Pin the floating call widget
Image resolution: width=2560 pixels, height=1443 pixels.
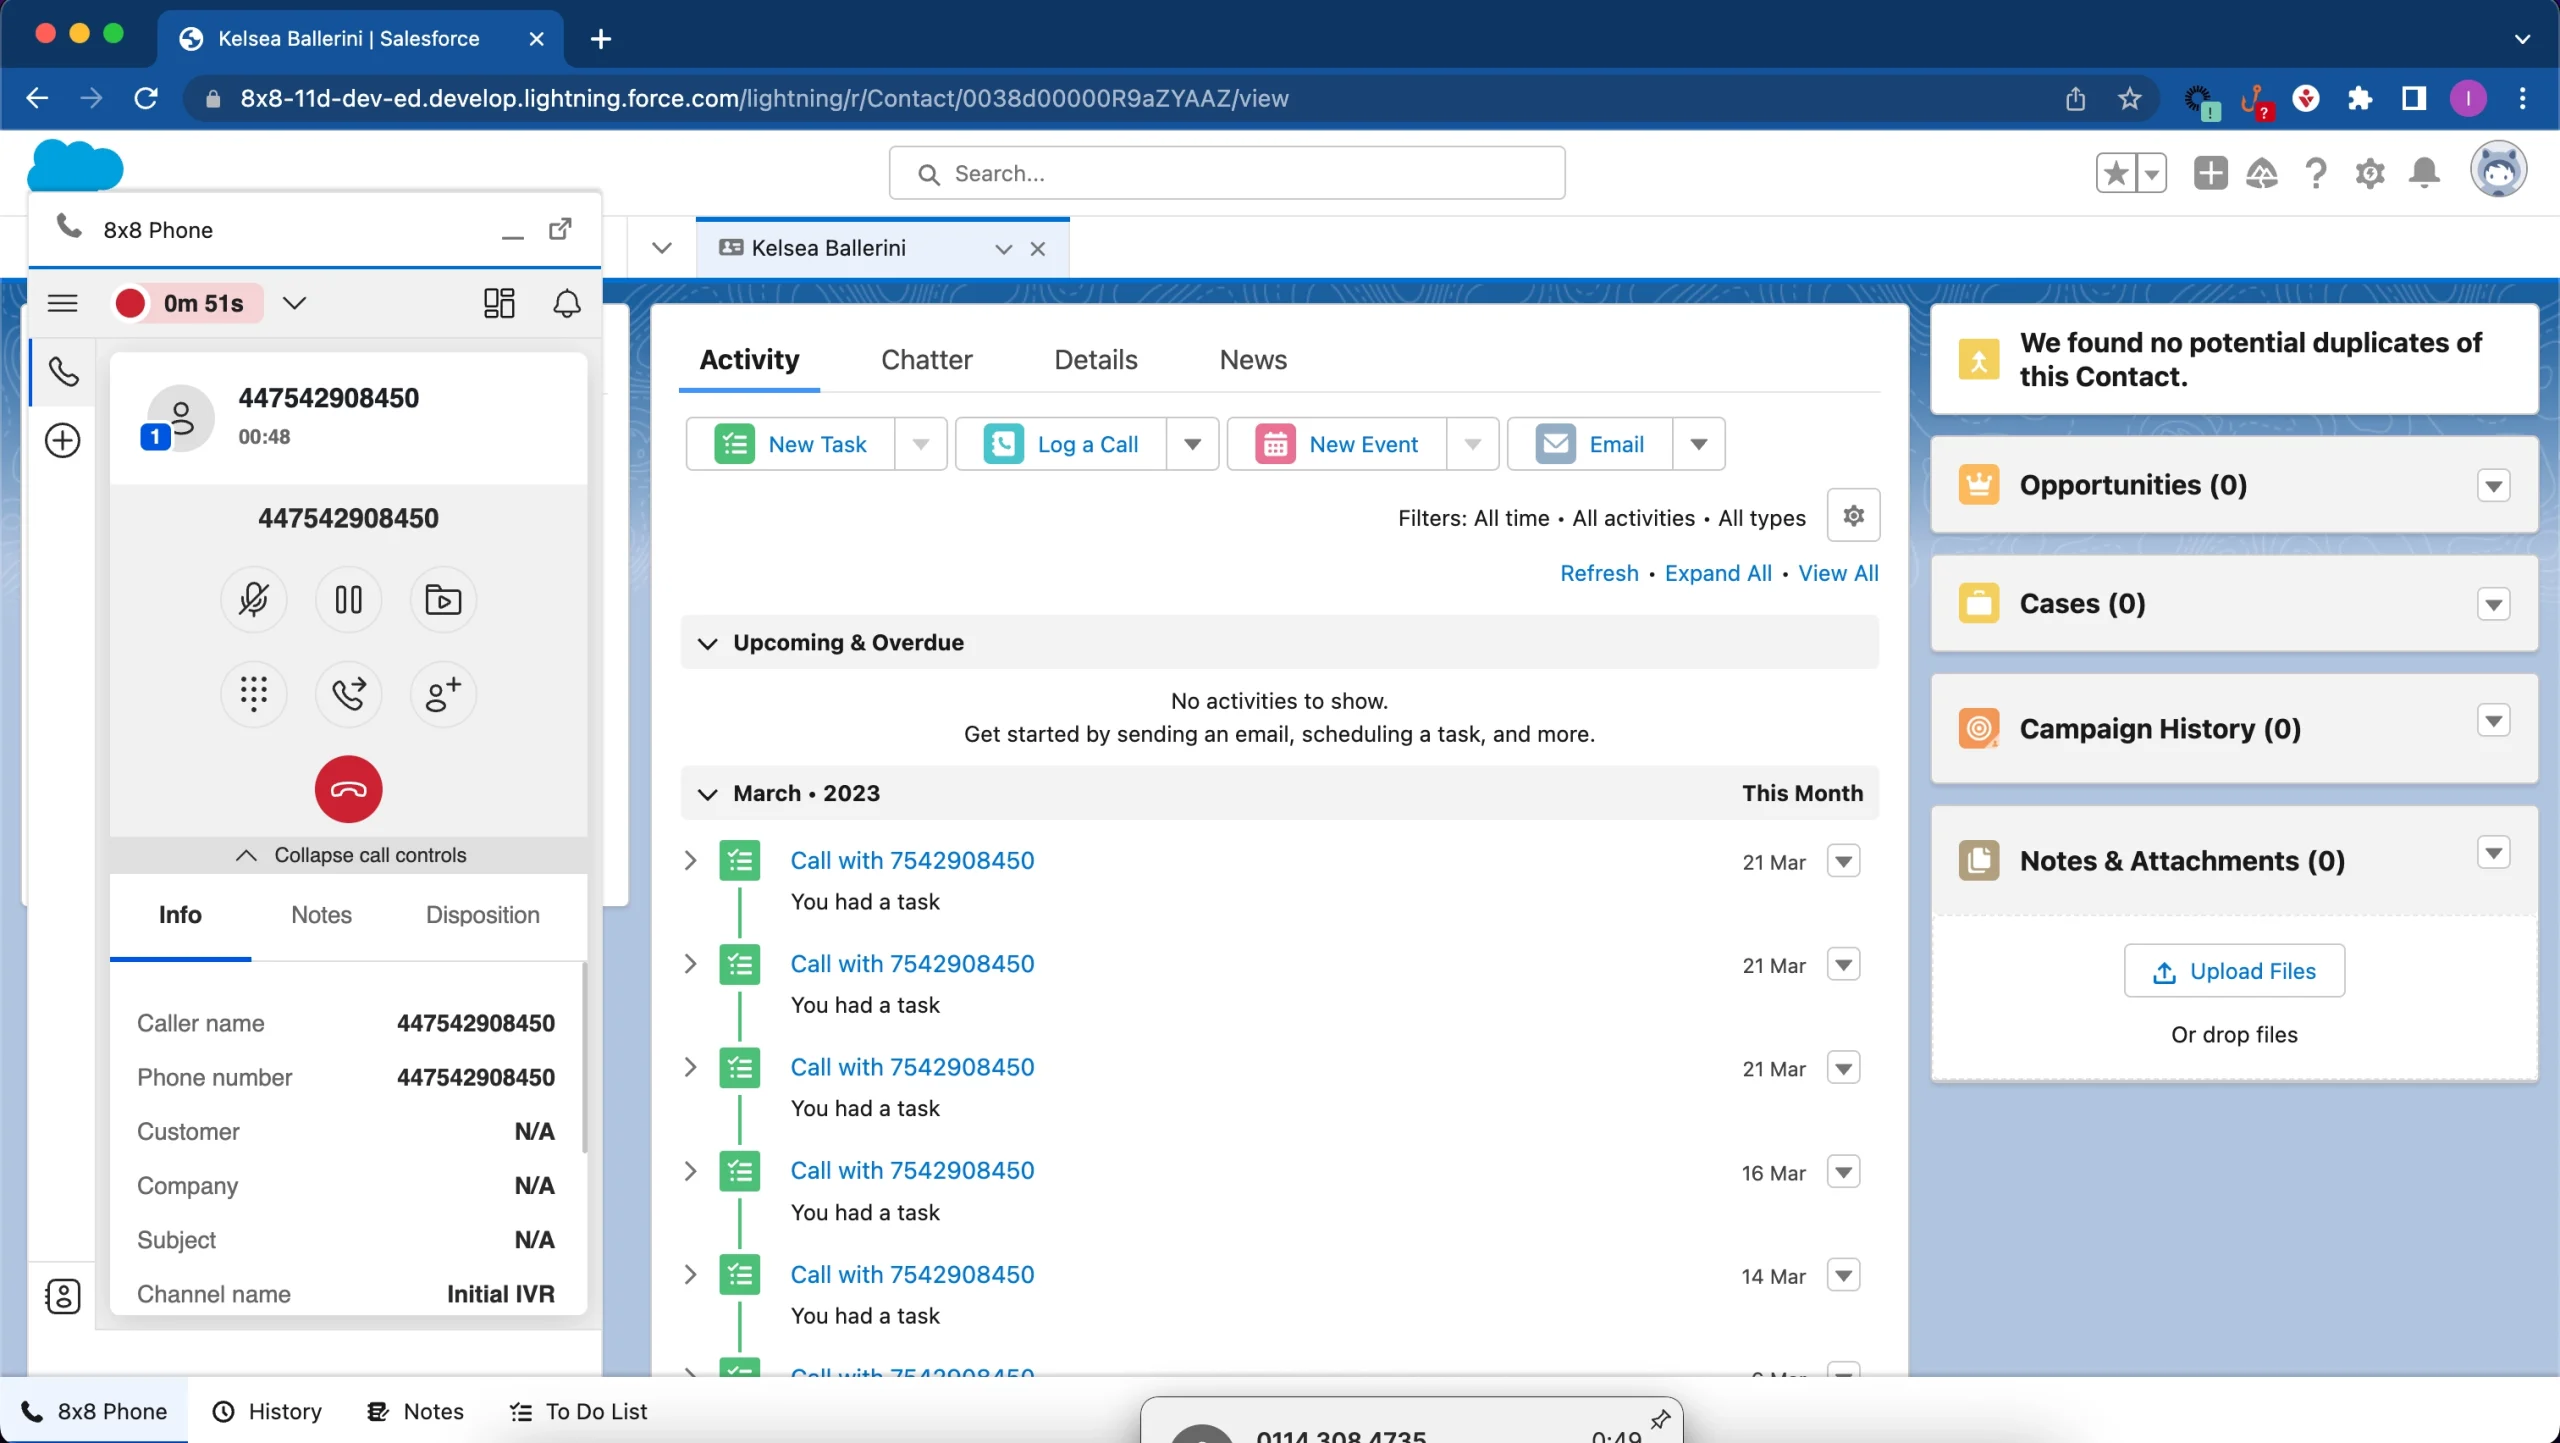pyautogui.click(x=1660, y=1418)
